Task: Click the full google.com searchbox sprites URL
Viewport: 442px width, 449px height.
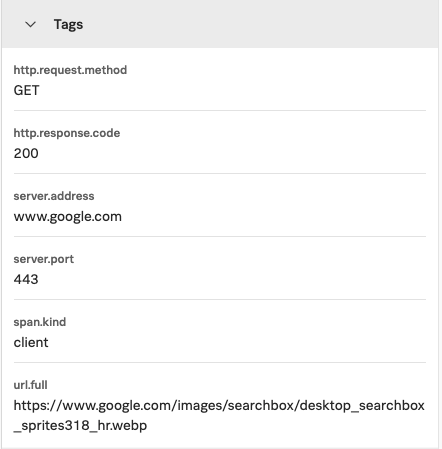Action: 219,416
